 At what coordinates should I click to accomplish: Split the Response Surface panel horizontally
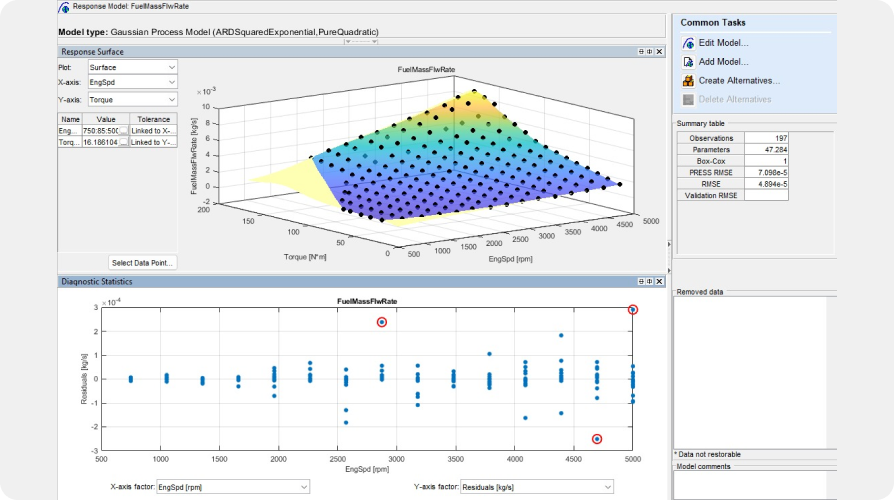pos(641,52)
